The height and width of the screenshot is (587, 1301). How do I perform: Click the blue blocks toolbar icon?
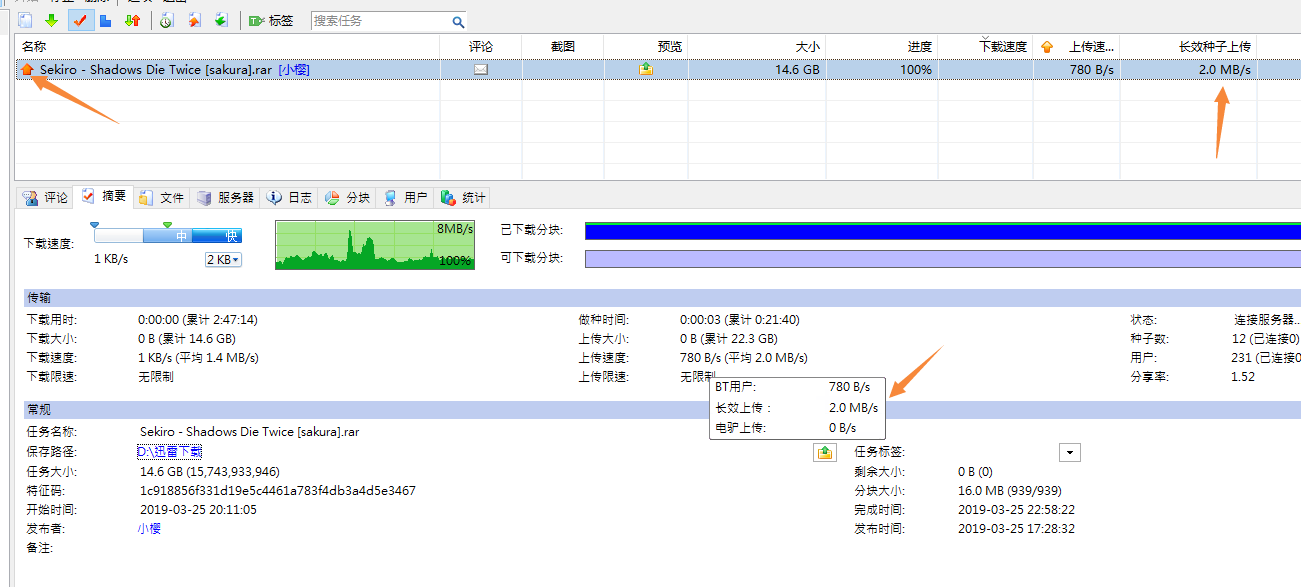[105, 20]
